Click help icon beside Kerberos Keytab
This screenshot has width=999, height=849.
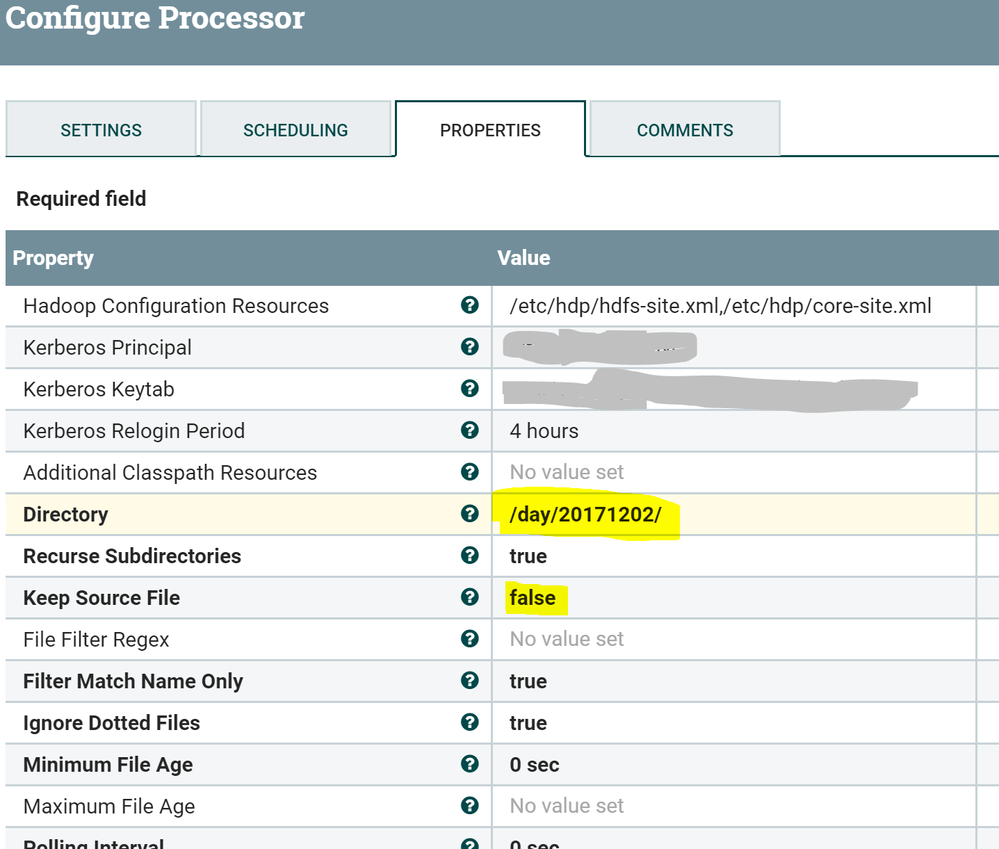(x=469, y=389)
